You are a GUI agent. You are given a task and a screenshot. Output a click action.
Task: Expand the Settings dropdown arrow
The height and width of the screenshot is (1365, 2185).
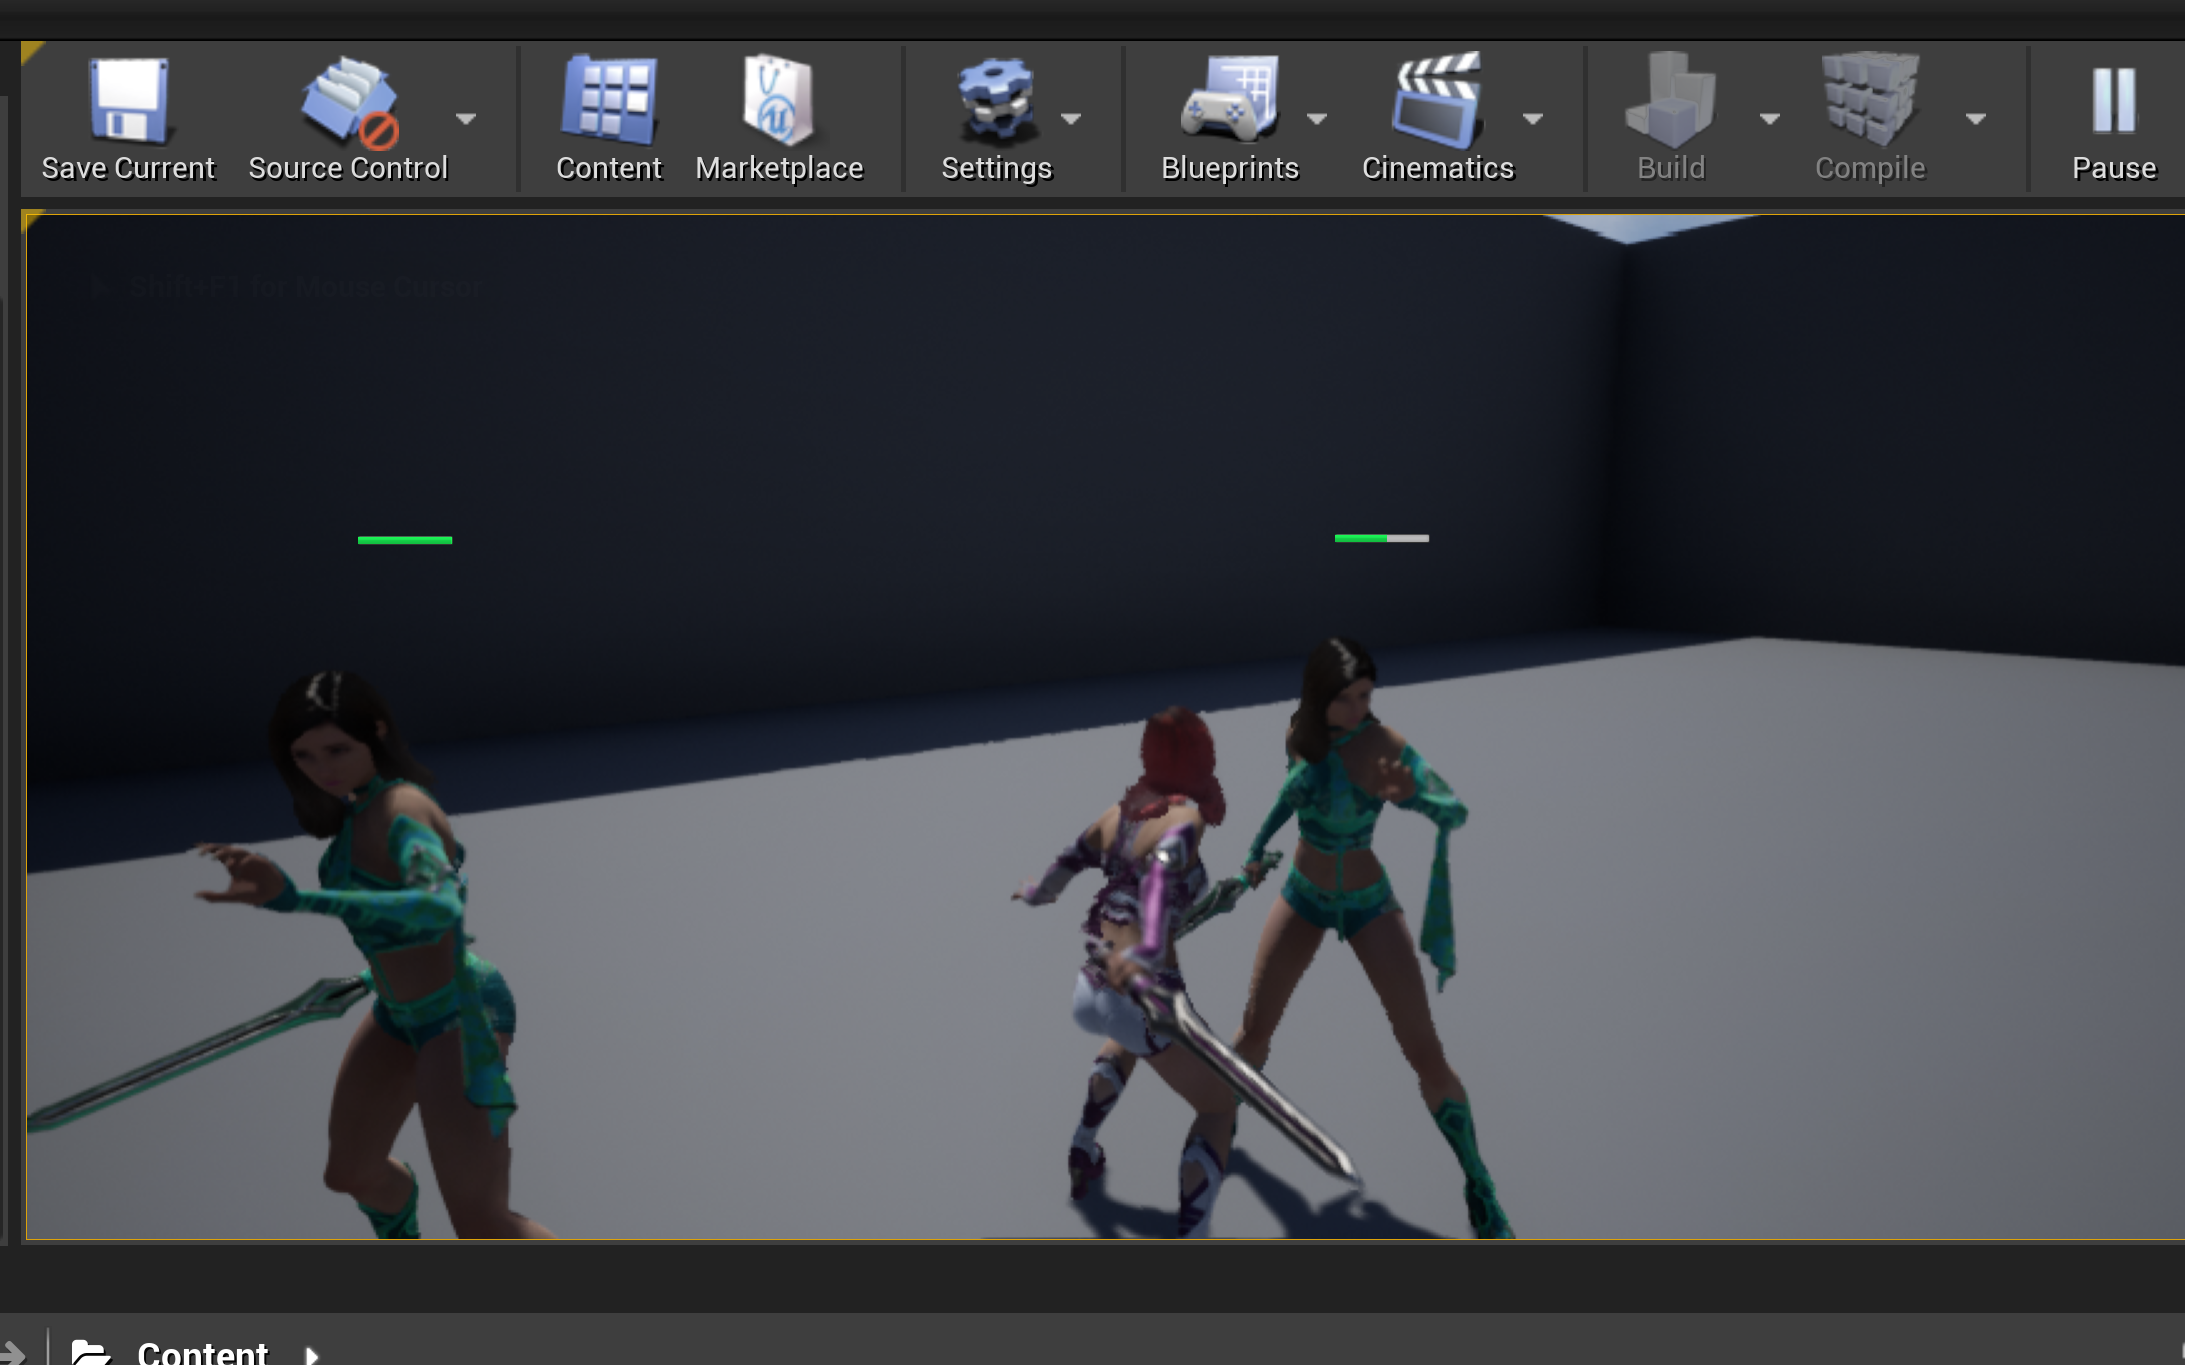(1073, 119)
